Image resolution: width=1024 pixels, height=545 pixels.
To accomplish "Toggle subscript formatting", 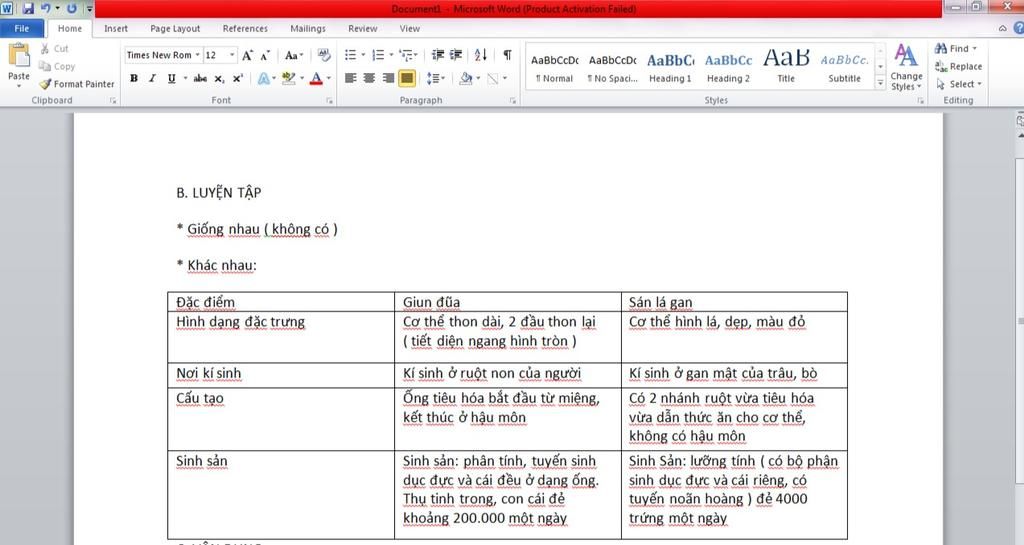I will 219,78.
